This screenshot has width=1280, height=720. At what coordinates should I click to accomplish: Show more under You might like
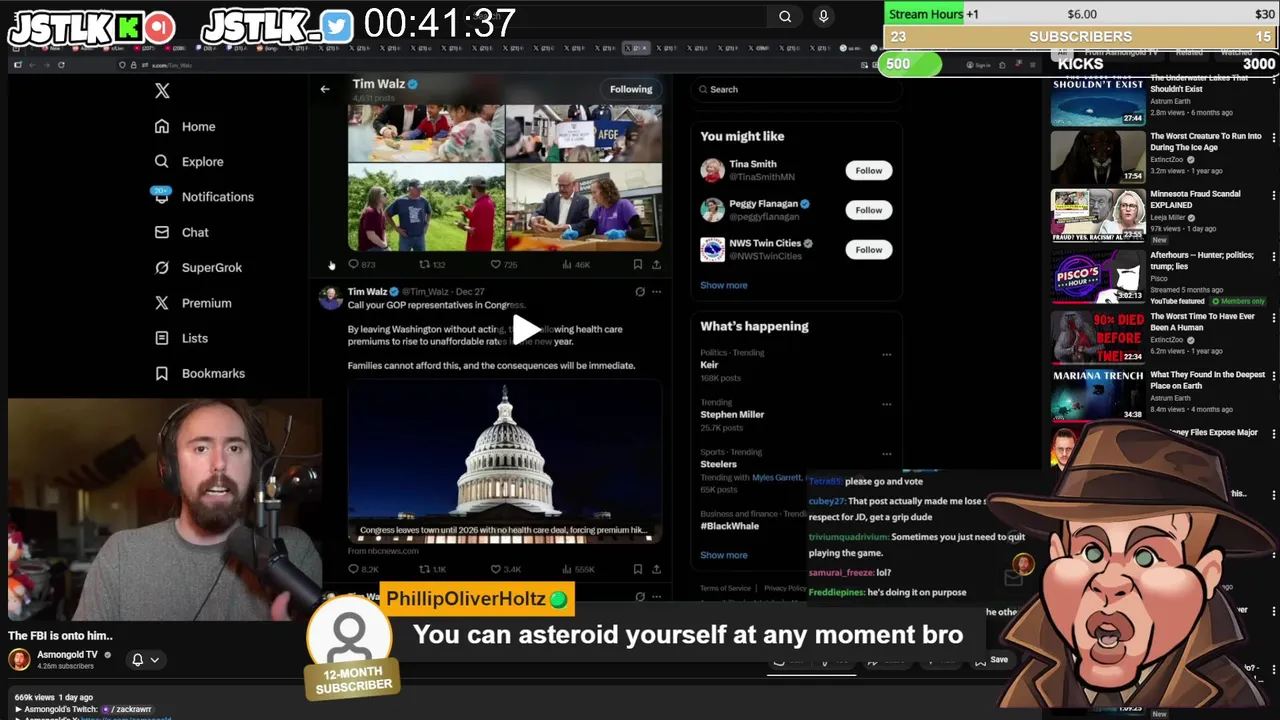724,285
